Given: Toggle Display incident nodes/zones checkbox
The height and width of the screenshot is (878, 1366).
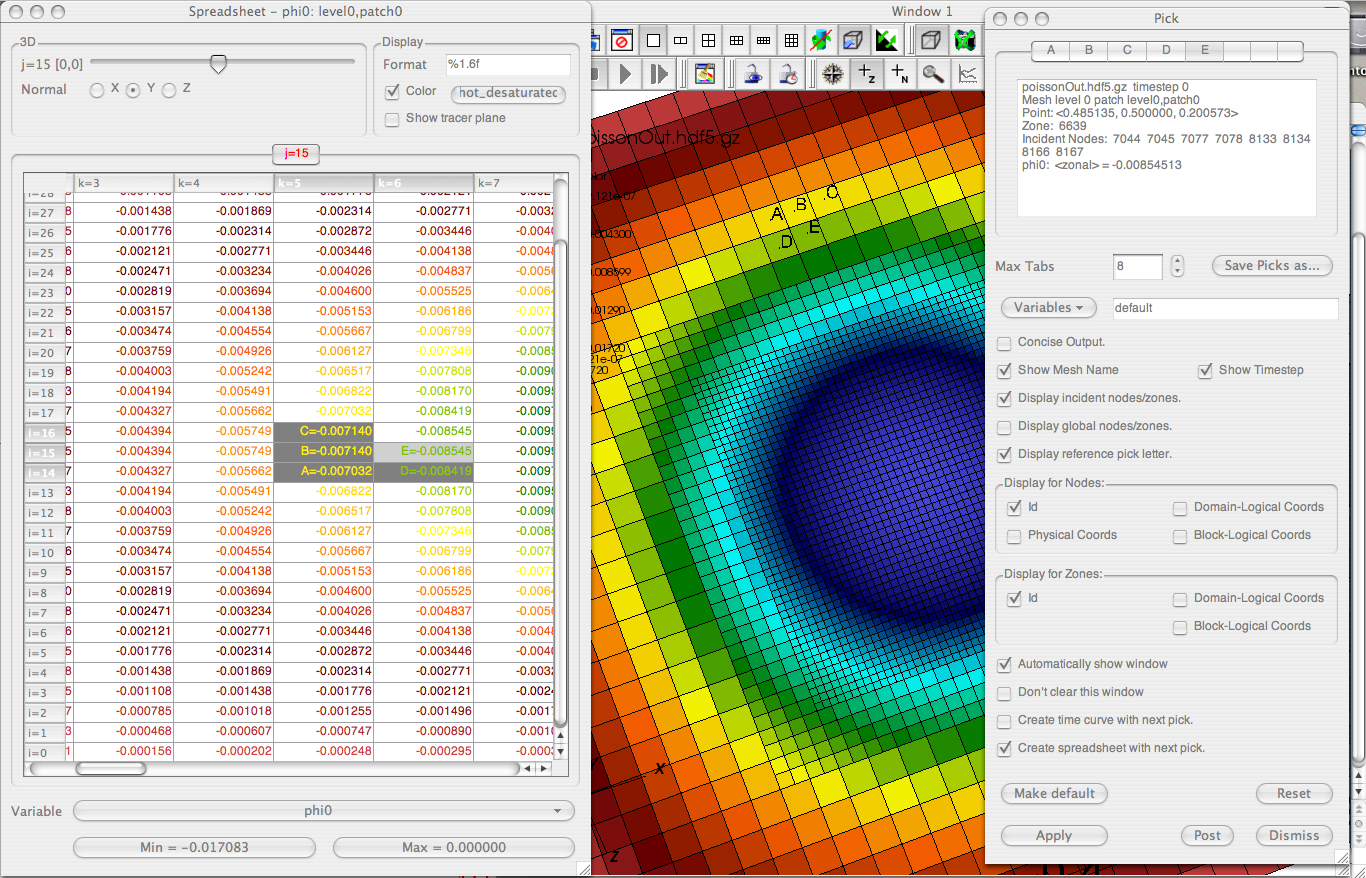Looking at the screenshot, I should pos(1004,399).
